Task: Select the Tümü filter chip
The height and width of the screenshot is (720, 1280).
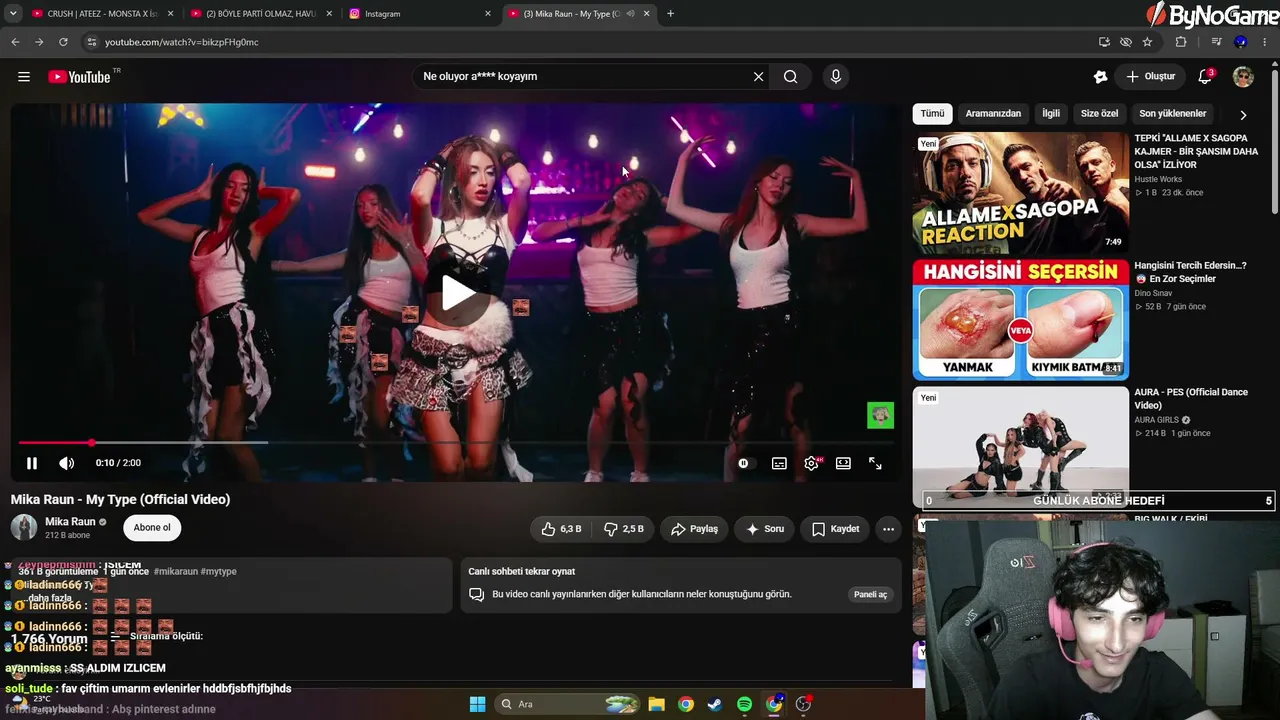Action: tap(932, 114)
